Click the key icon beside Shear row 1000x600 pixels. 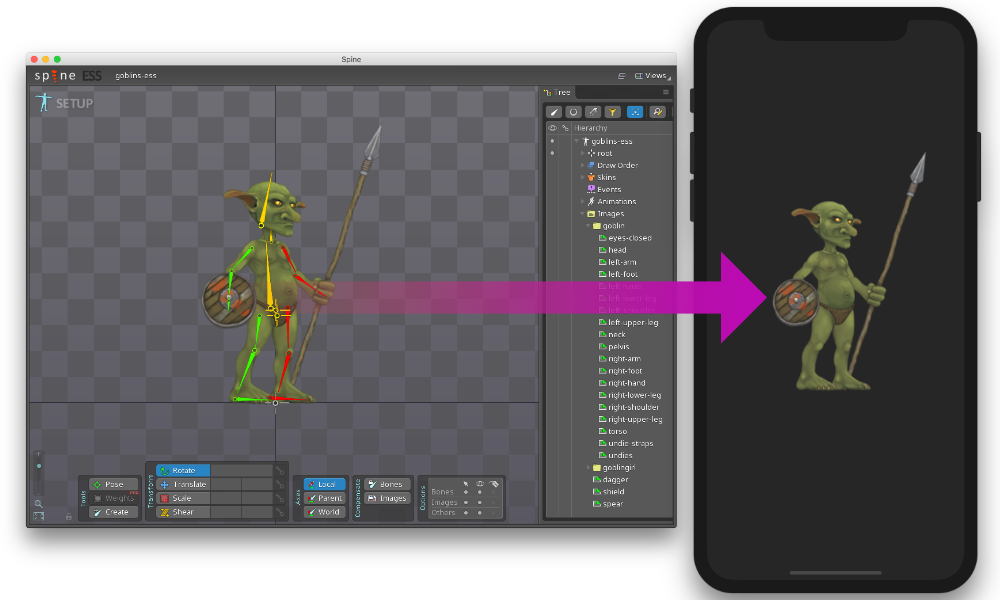coord(280,512)
